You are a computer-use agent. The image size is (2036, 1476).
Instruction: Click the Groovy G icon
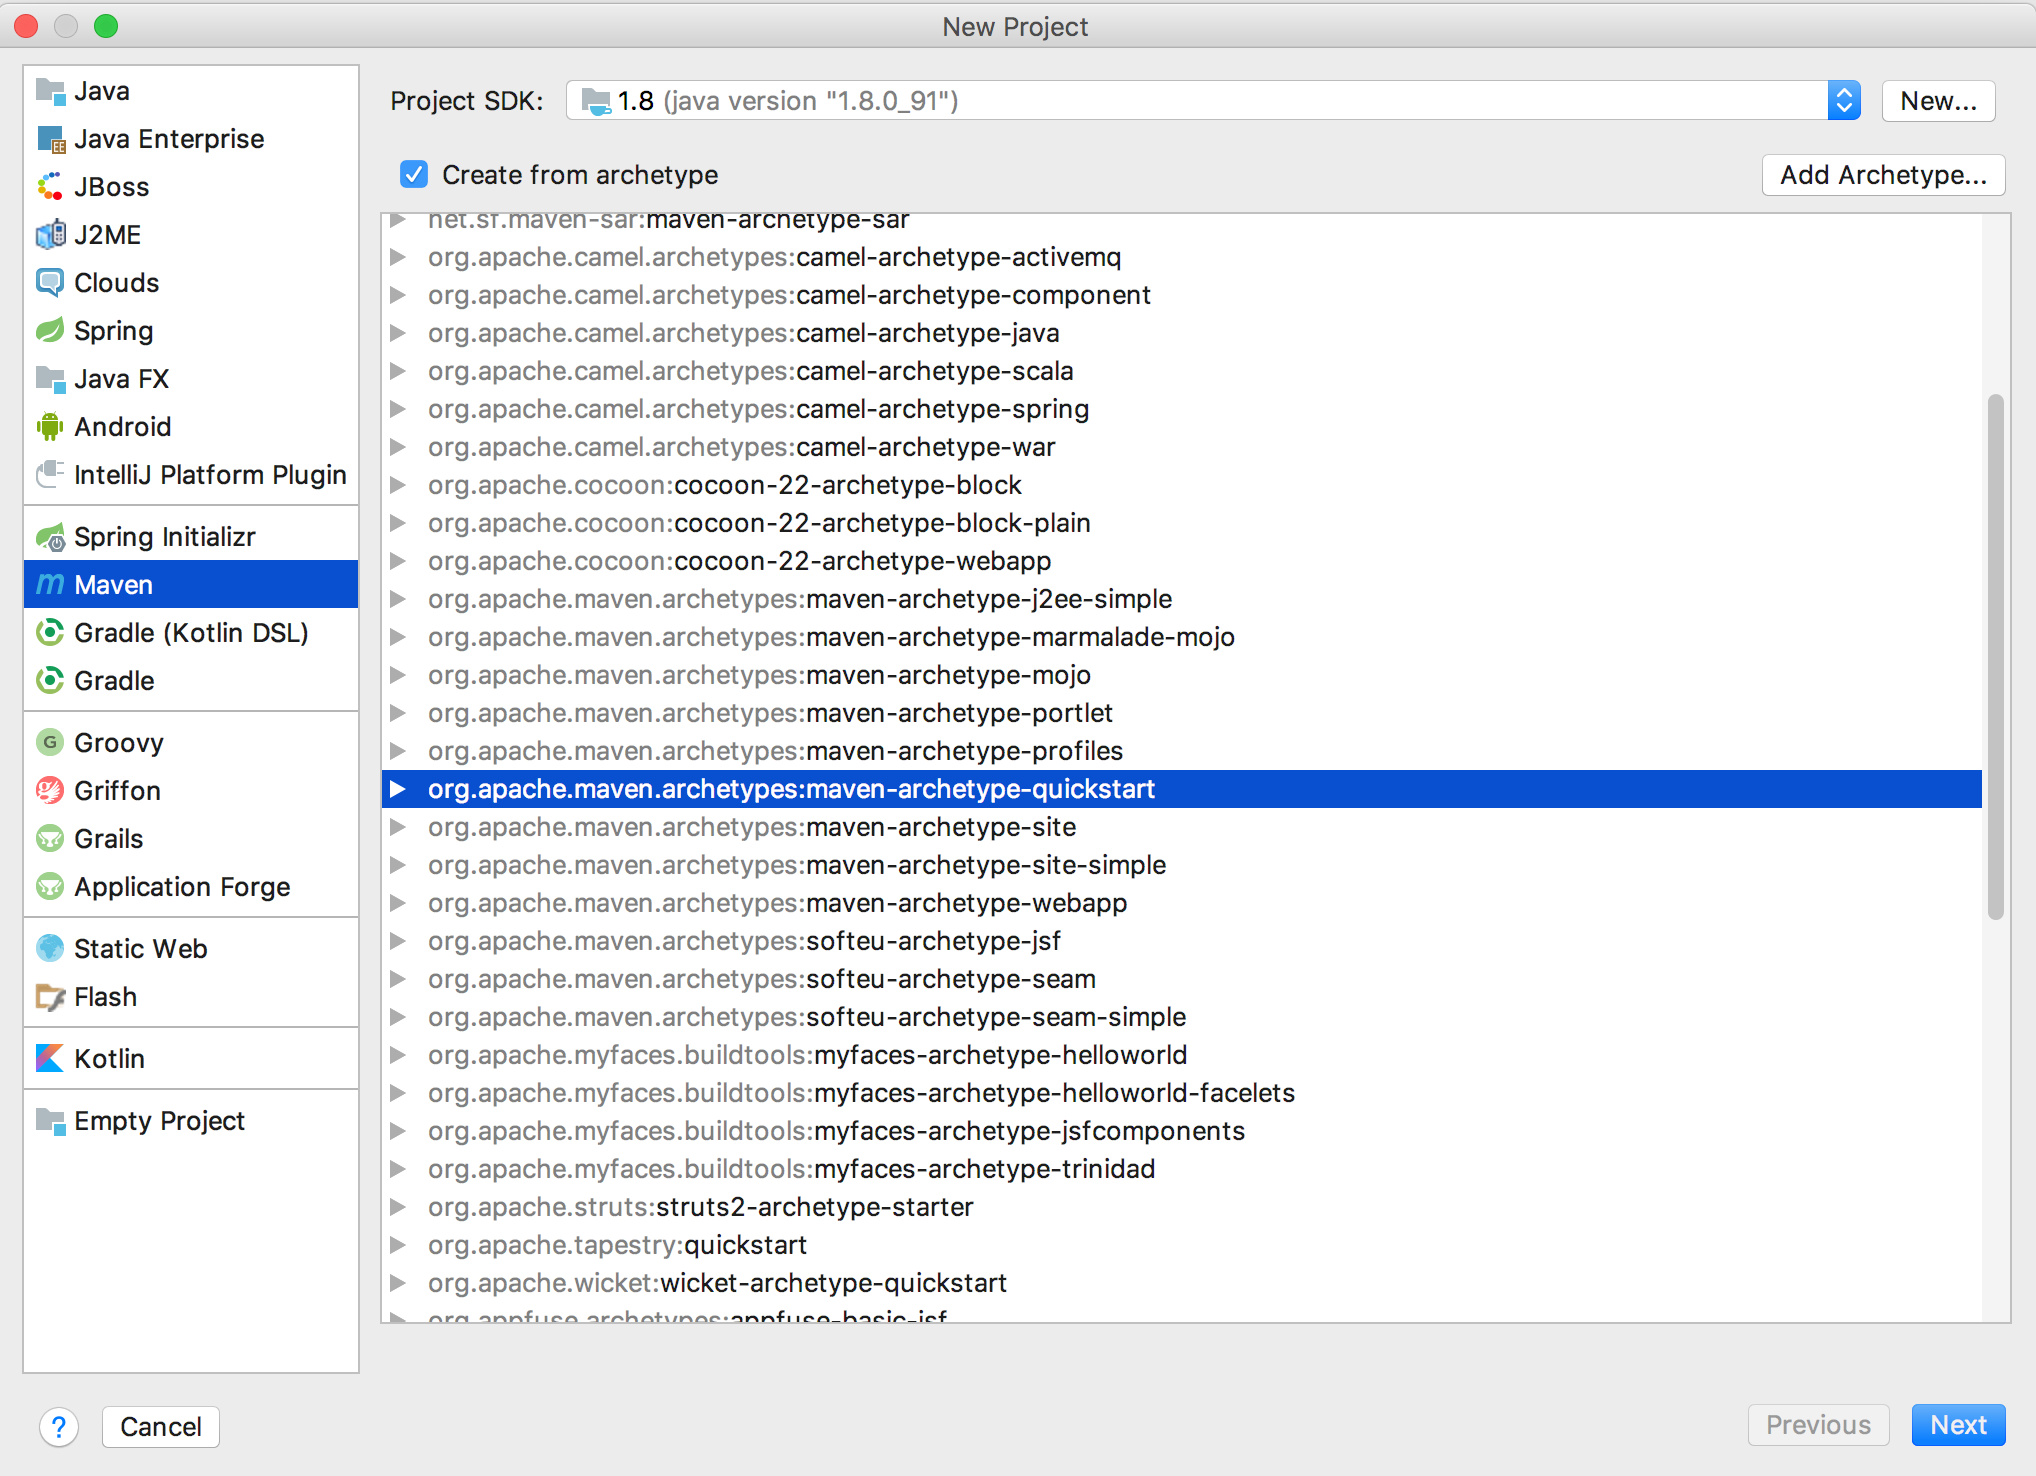pyautogui.click(x=50, y=743)
